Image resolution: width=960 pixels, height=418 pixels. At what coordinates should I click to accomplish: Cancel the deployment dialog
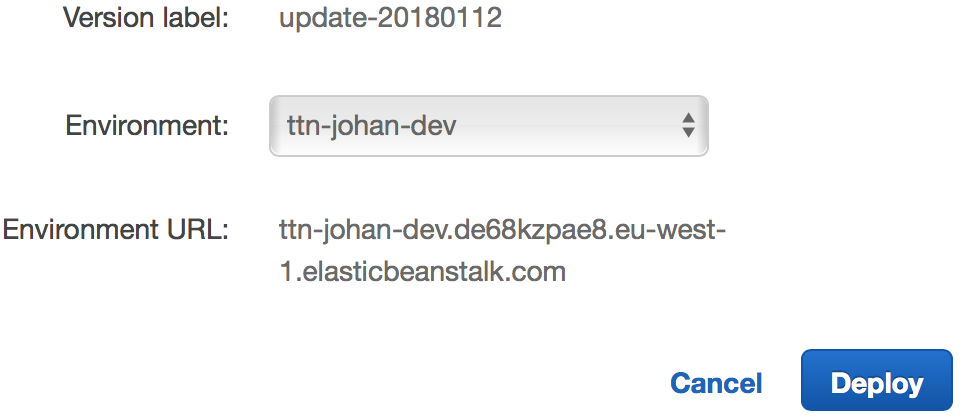tap(716, 383)
